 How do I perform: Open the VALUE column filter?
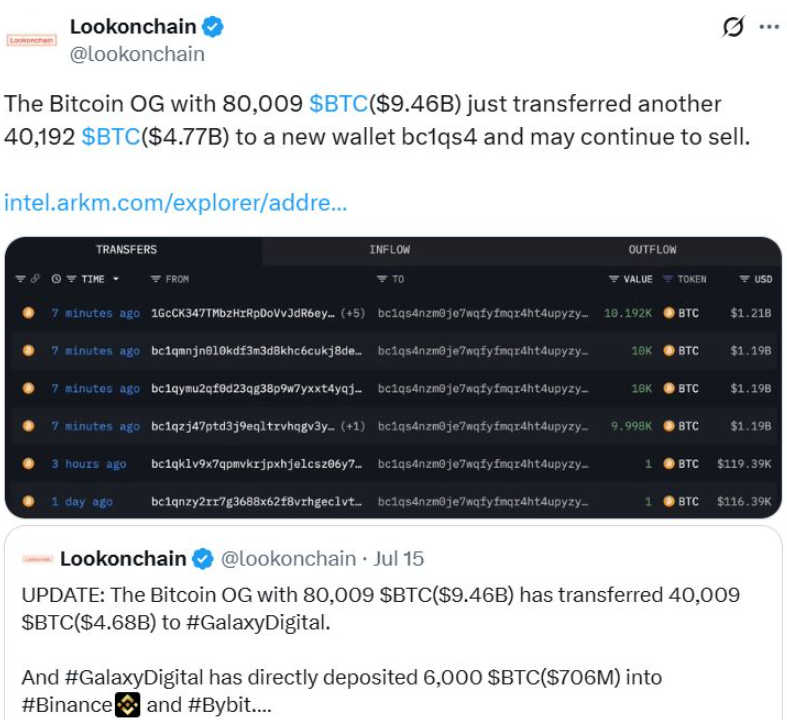[x=613, y=279]
